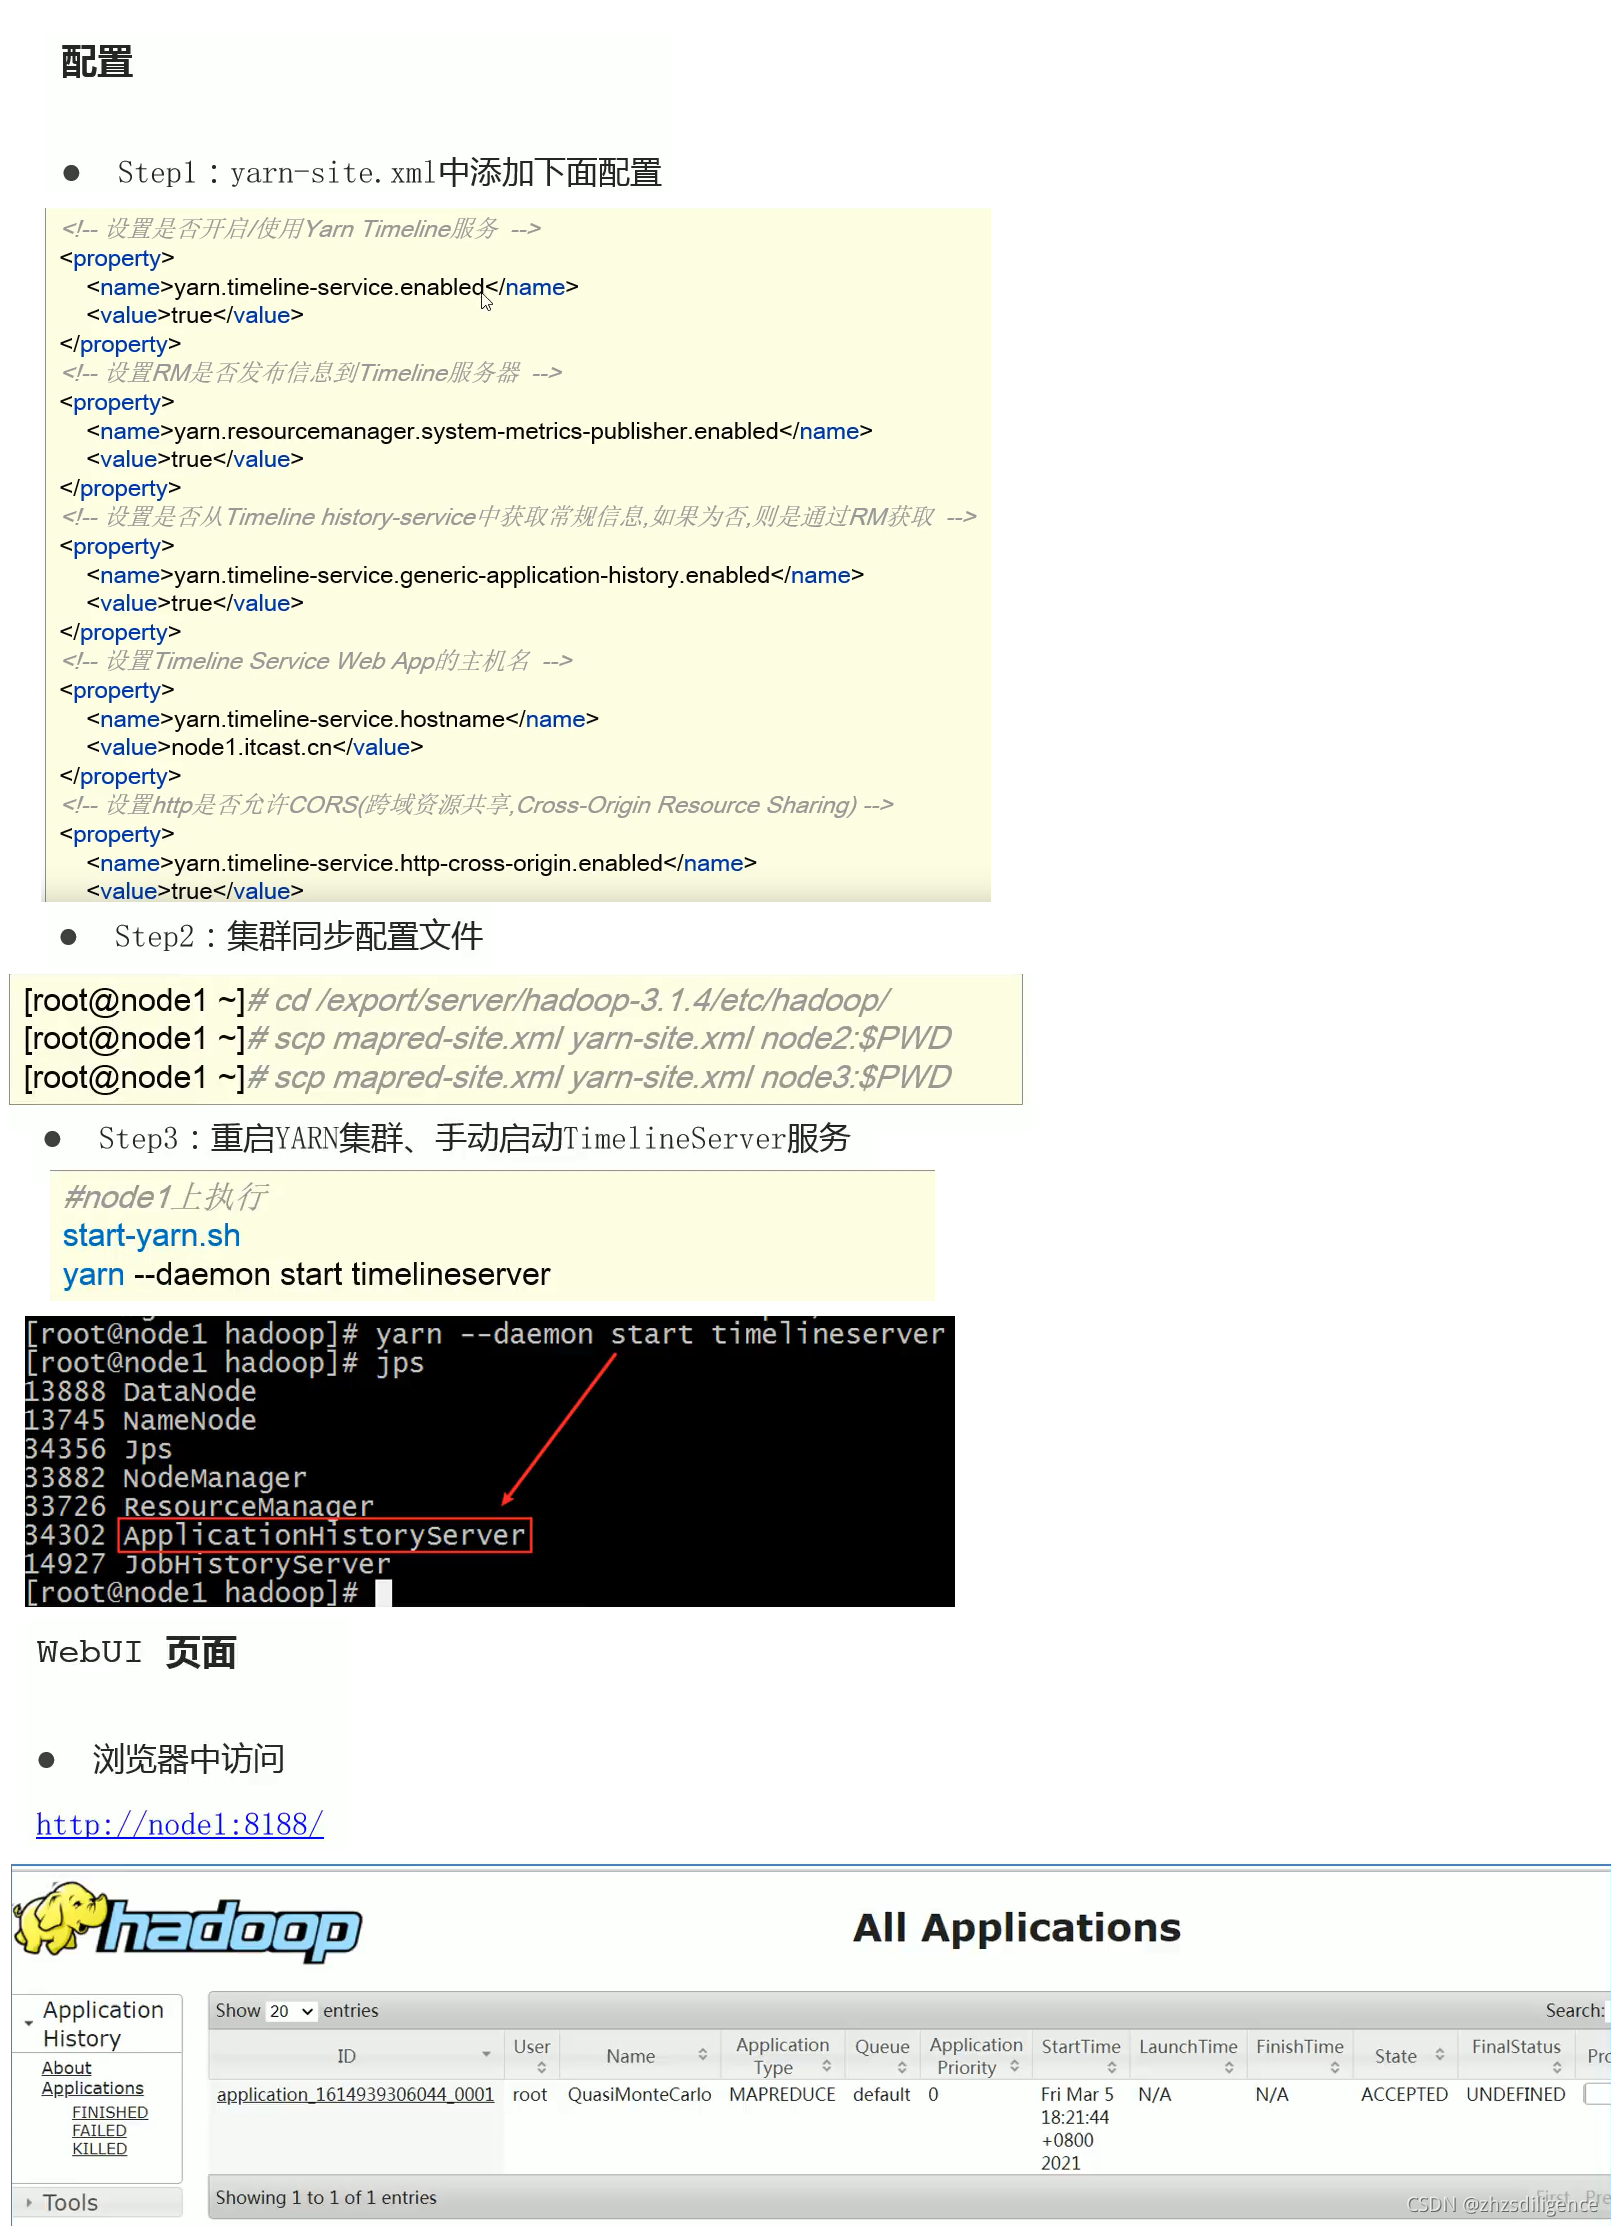Open application_1614939306044_0001 details
This screenshot has width=1613, height=2226.
[355, 2094]
